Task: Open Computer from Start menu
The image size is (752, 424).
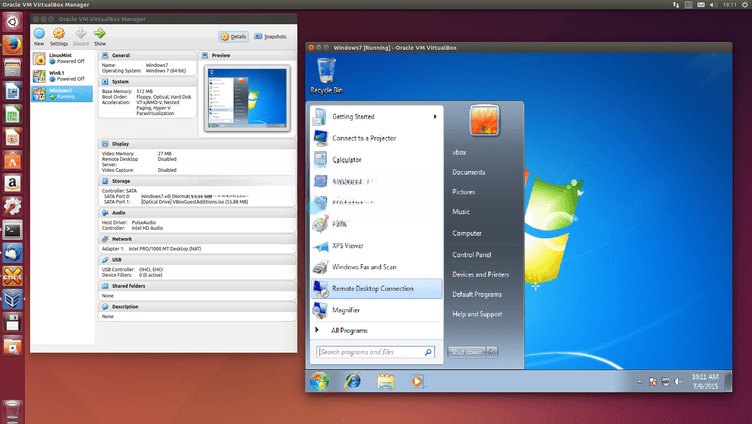Action: 467,233
